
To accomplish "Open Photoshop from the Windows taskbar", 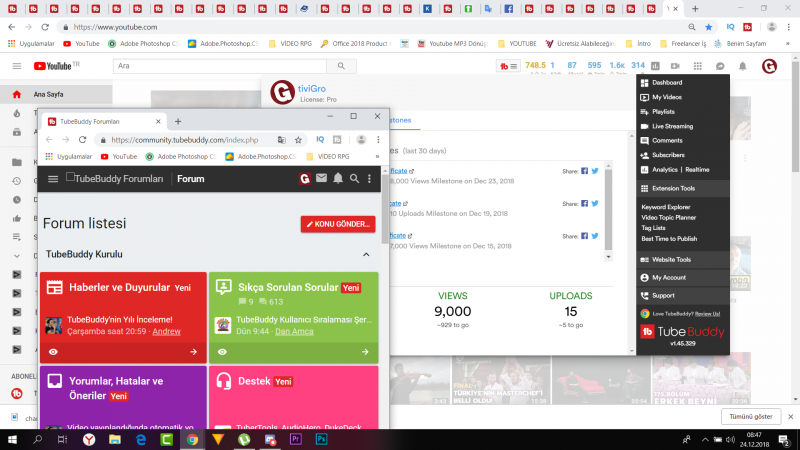I will (322, 439).
